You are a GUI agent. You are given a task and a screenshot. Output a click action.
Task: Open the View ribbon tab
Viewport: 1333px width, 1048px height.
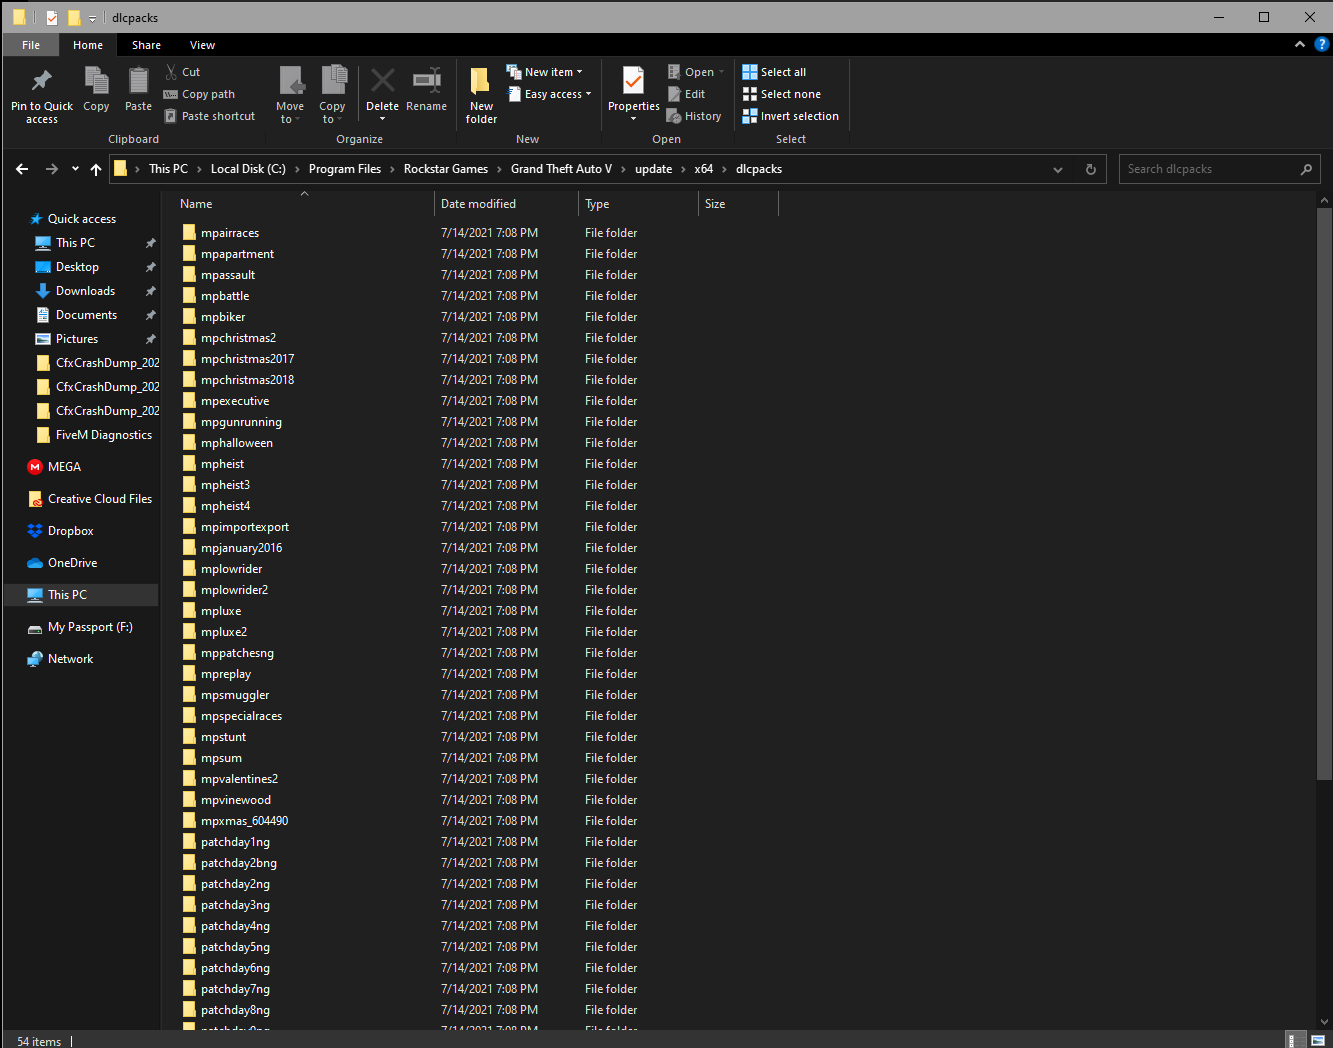coord(202,45)
